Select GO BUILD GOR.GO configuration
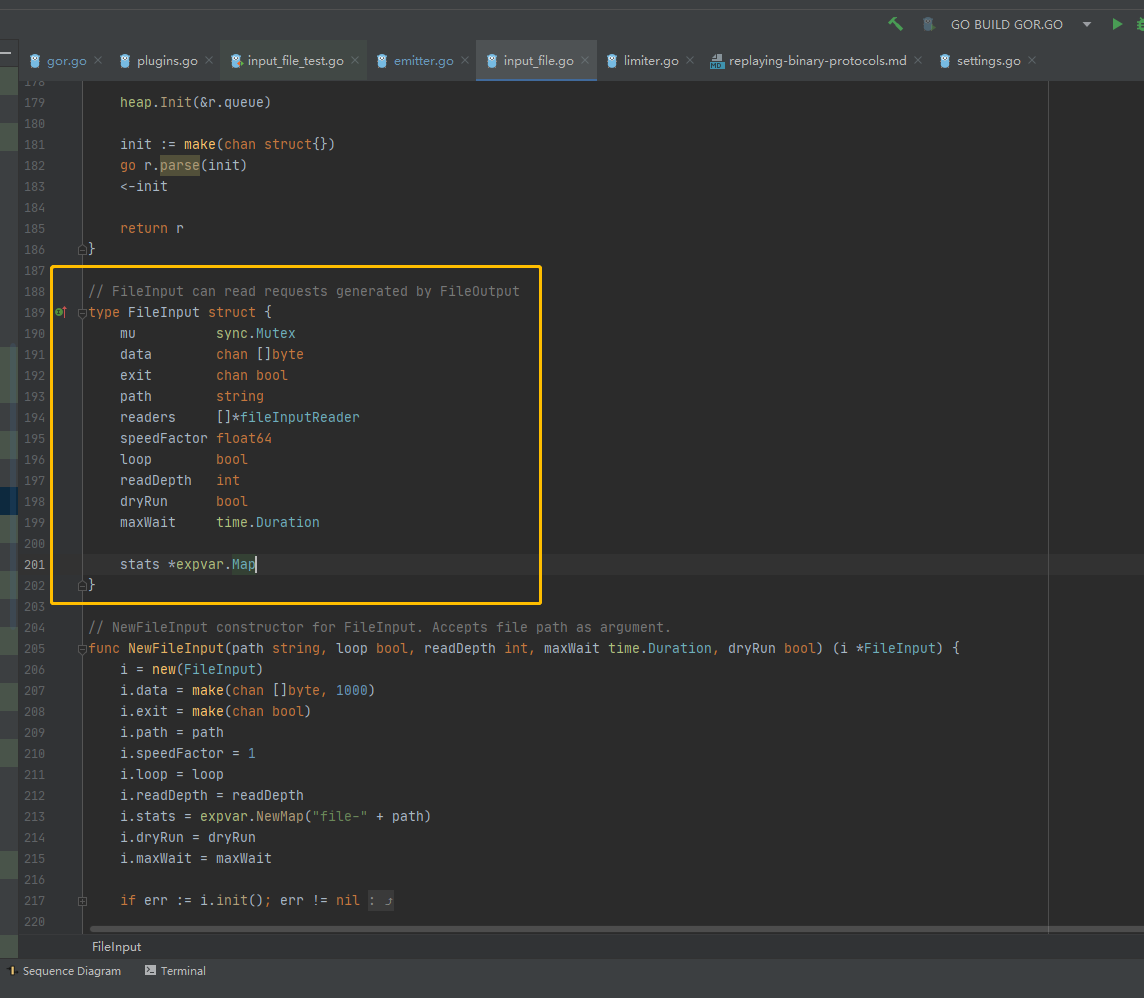This screenshot has width=1144, height=998. [x=1006, y=24]
